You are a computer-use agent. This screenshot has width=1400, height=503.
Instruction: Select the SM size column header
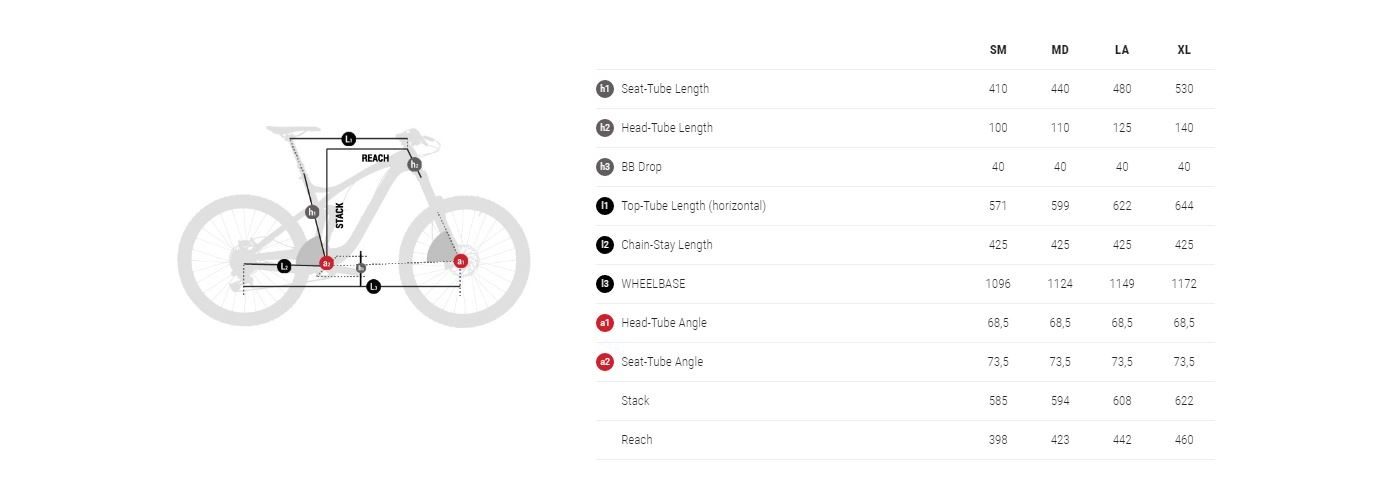point(998,50)
